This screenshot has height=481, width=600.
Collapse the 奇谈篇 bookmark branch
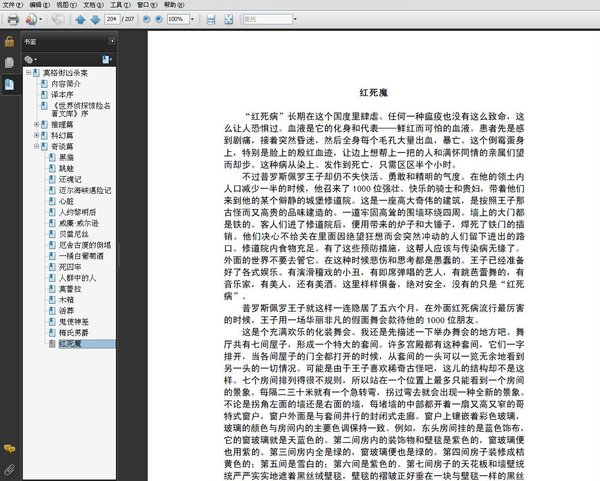pyautogui.click(x=37, y=146)
